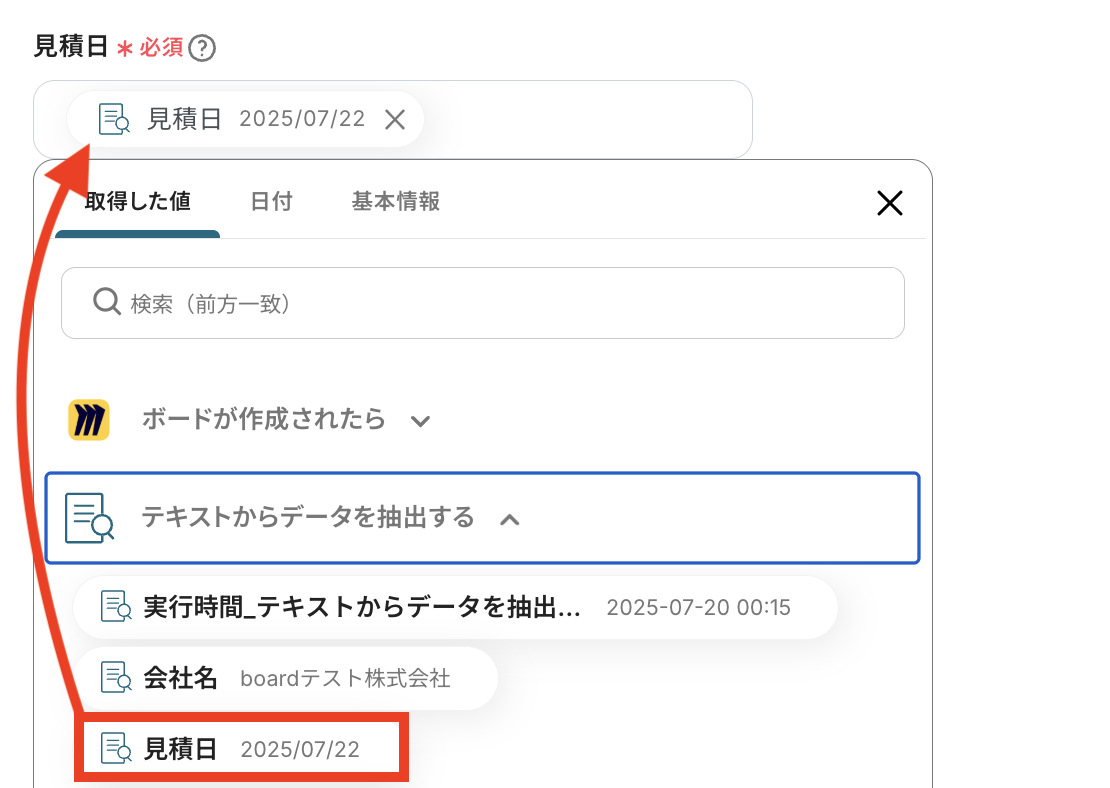Click the document icon in the 見積日 chip
The width and height of the screenshot is (1110, 788).
pos(114,120)
